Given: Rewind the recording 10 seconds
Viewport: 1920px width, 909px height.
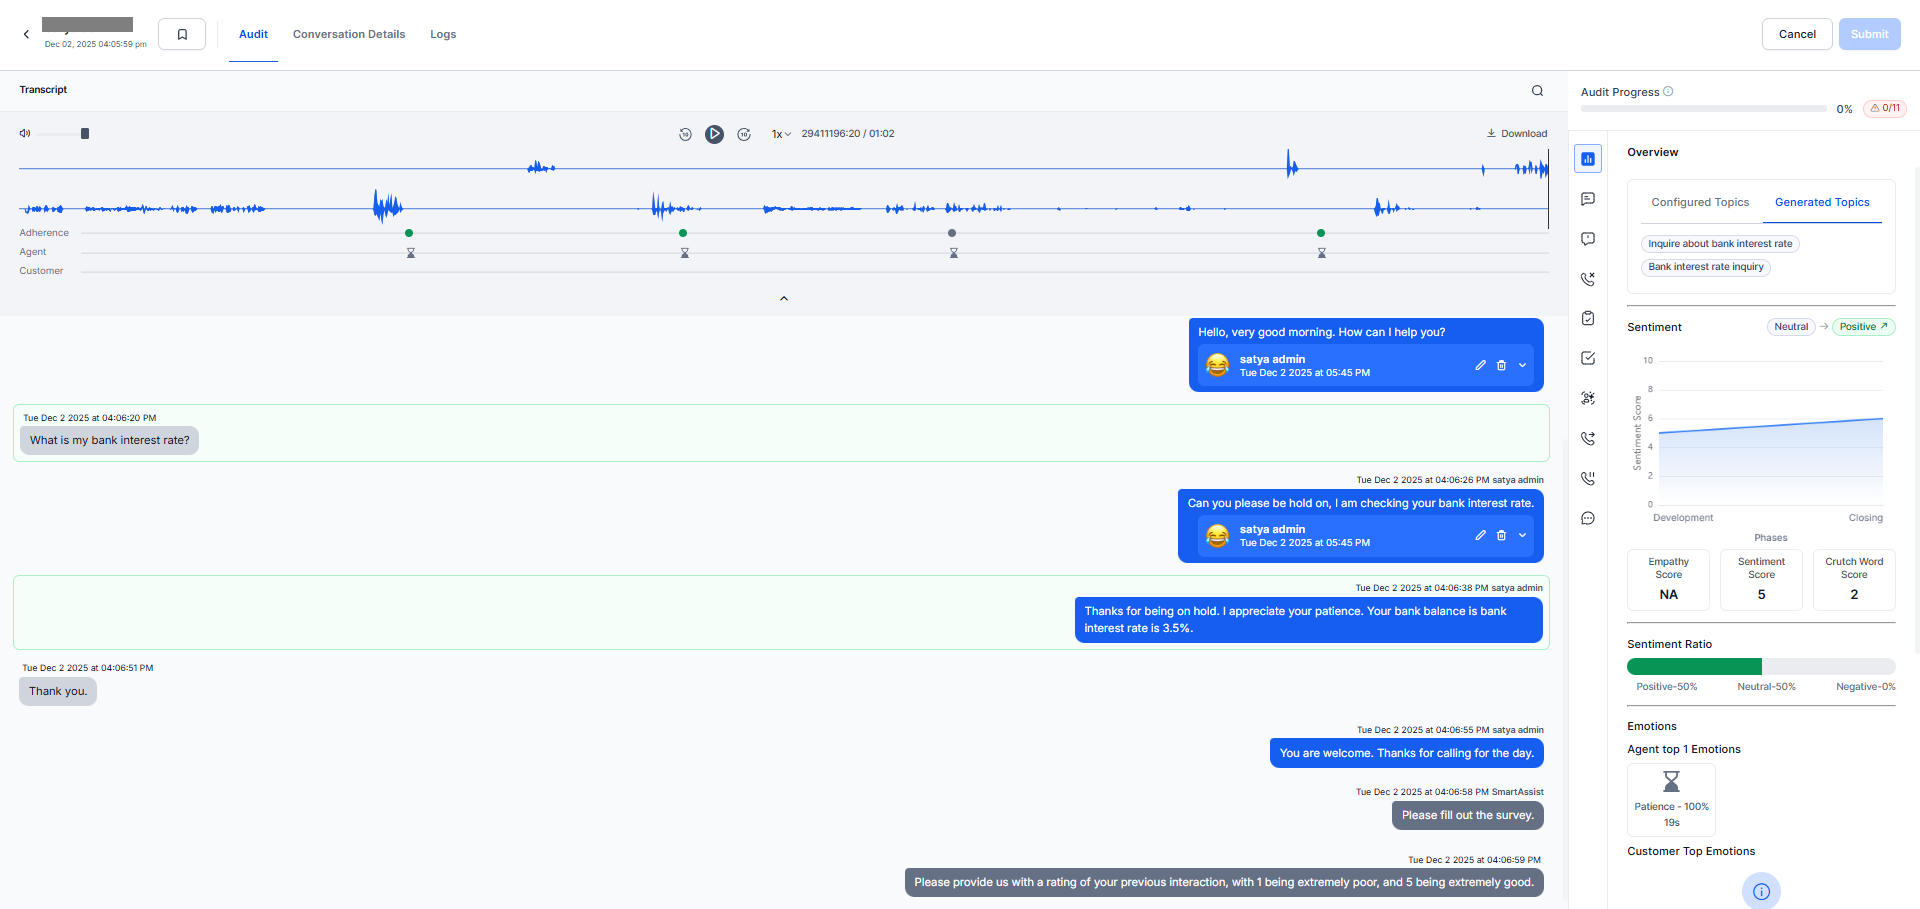Looking at the screenshot, I should pyautogui.click(x=685, y=134).
